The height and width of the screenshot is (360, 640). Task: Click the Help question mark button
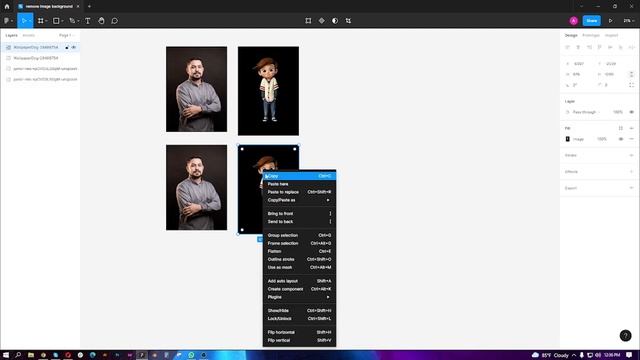point(625,336)
